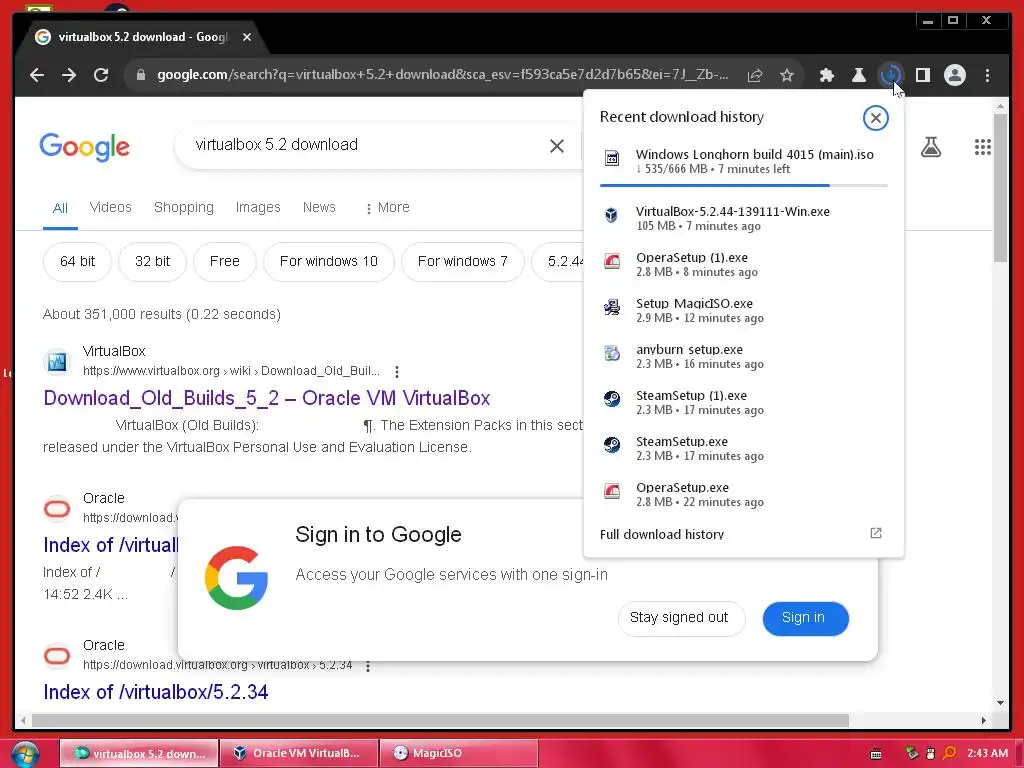The width and height of the screenshot is (1024, 768).
Task: Select the All search tab
Action: (60, 208)
